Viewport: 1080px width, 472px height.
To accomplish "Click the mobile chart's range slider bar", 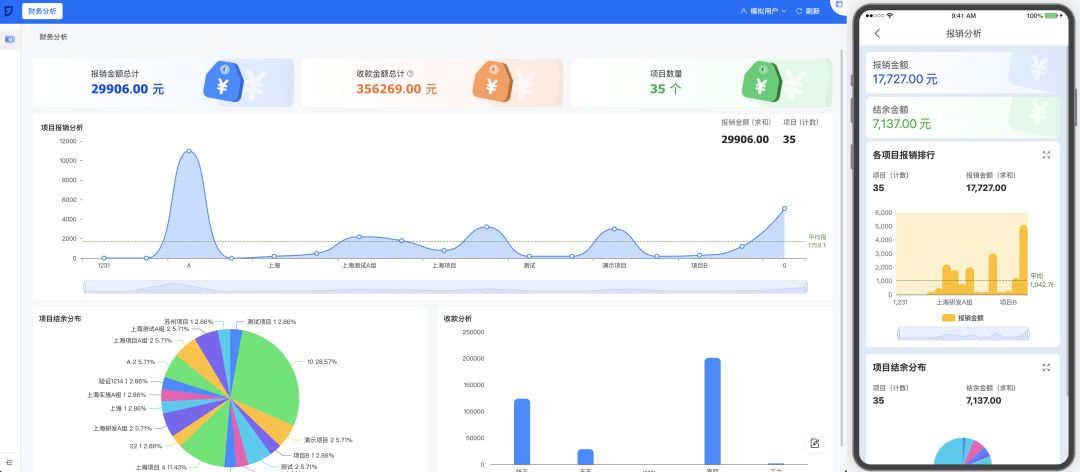I will click(x=963, y=334).
